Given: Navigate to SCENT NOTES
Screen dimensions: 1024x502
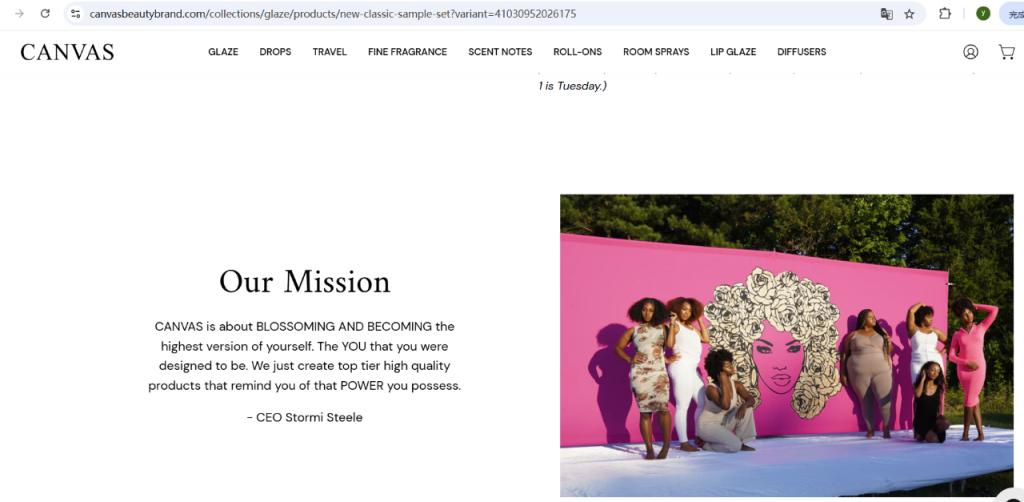Looking at the screenshot, I should click(500, 52).
